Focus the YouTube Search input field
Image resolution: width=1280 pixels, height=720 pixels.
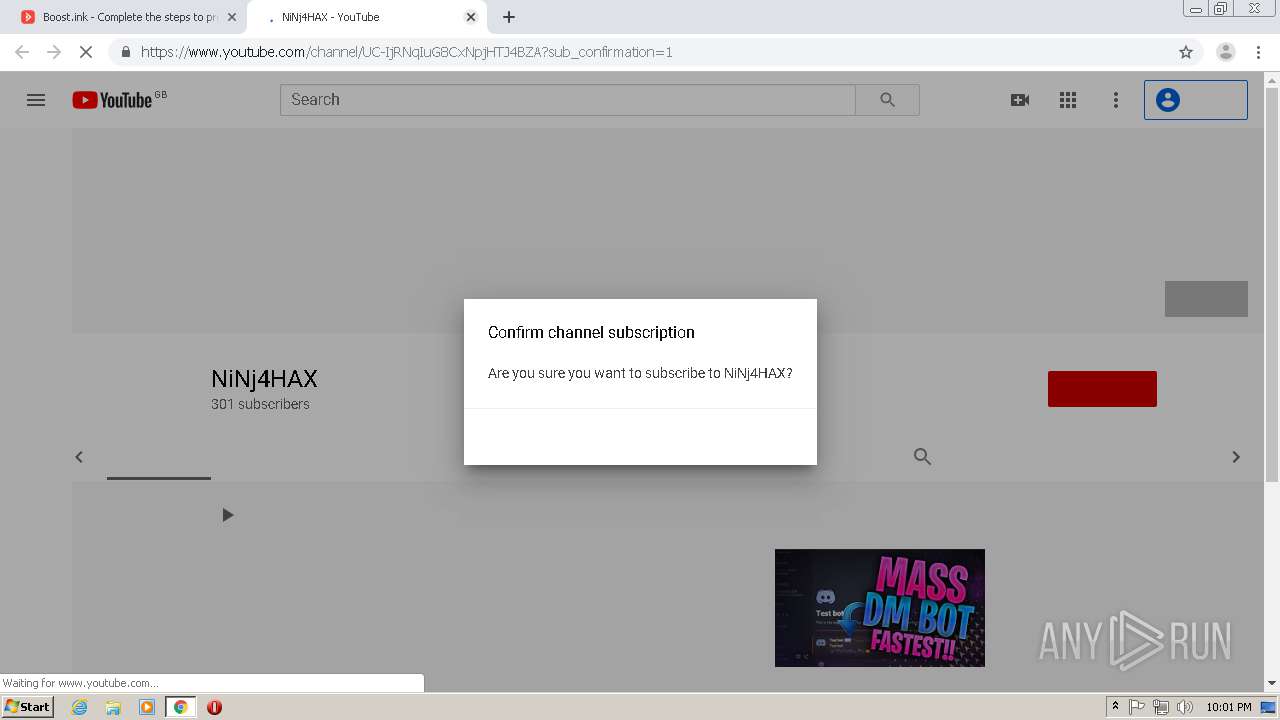click(568, 100)
